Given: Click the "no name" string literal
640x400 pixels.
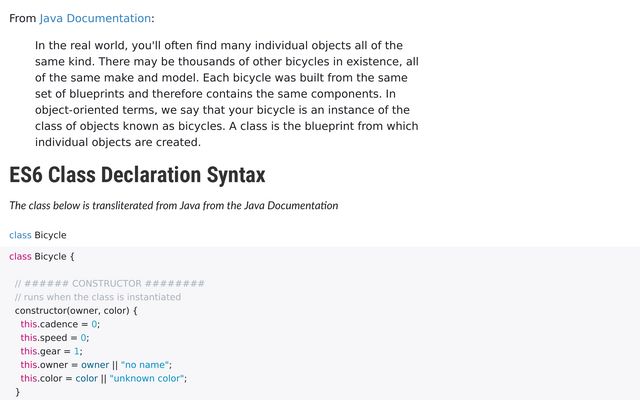Looking at the screenshot, I should pos(145,364).
